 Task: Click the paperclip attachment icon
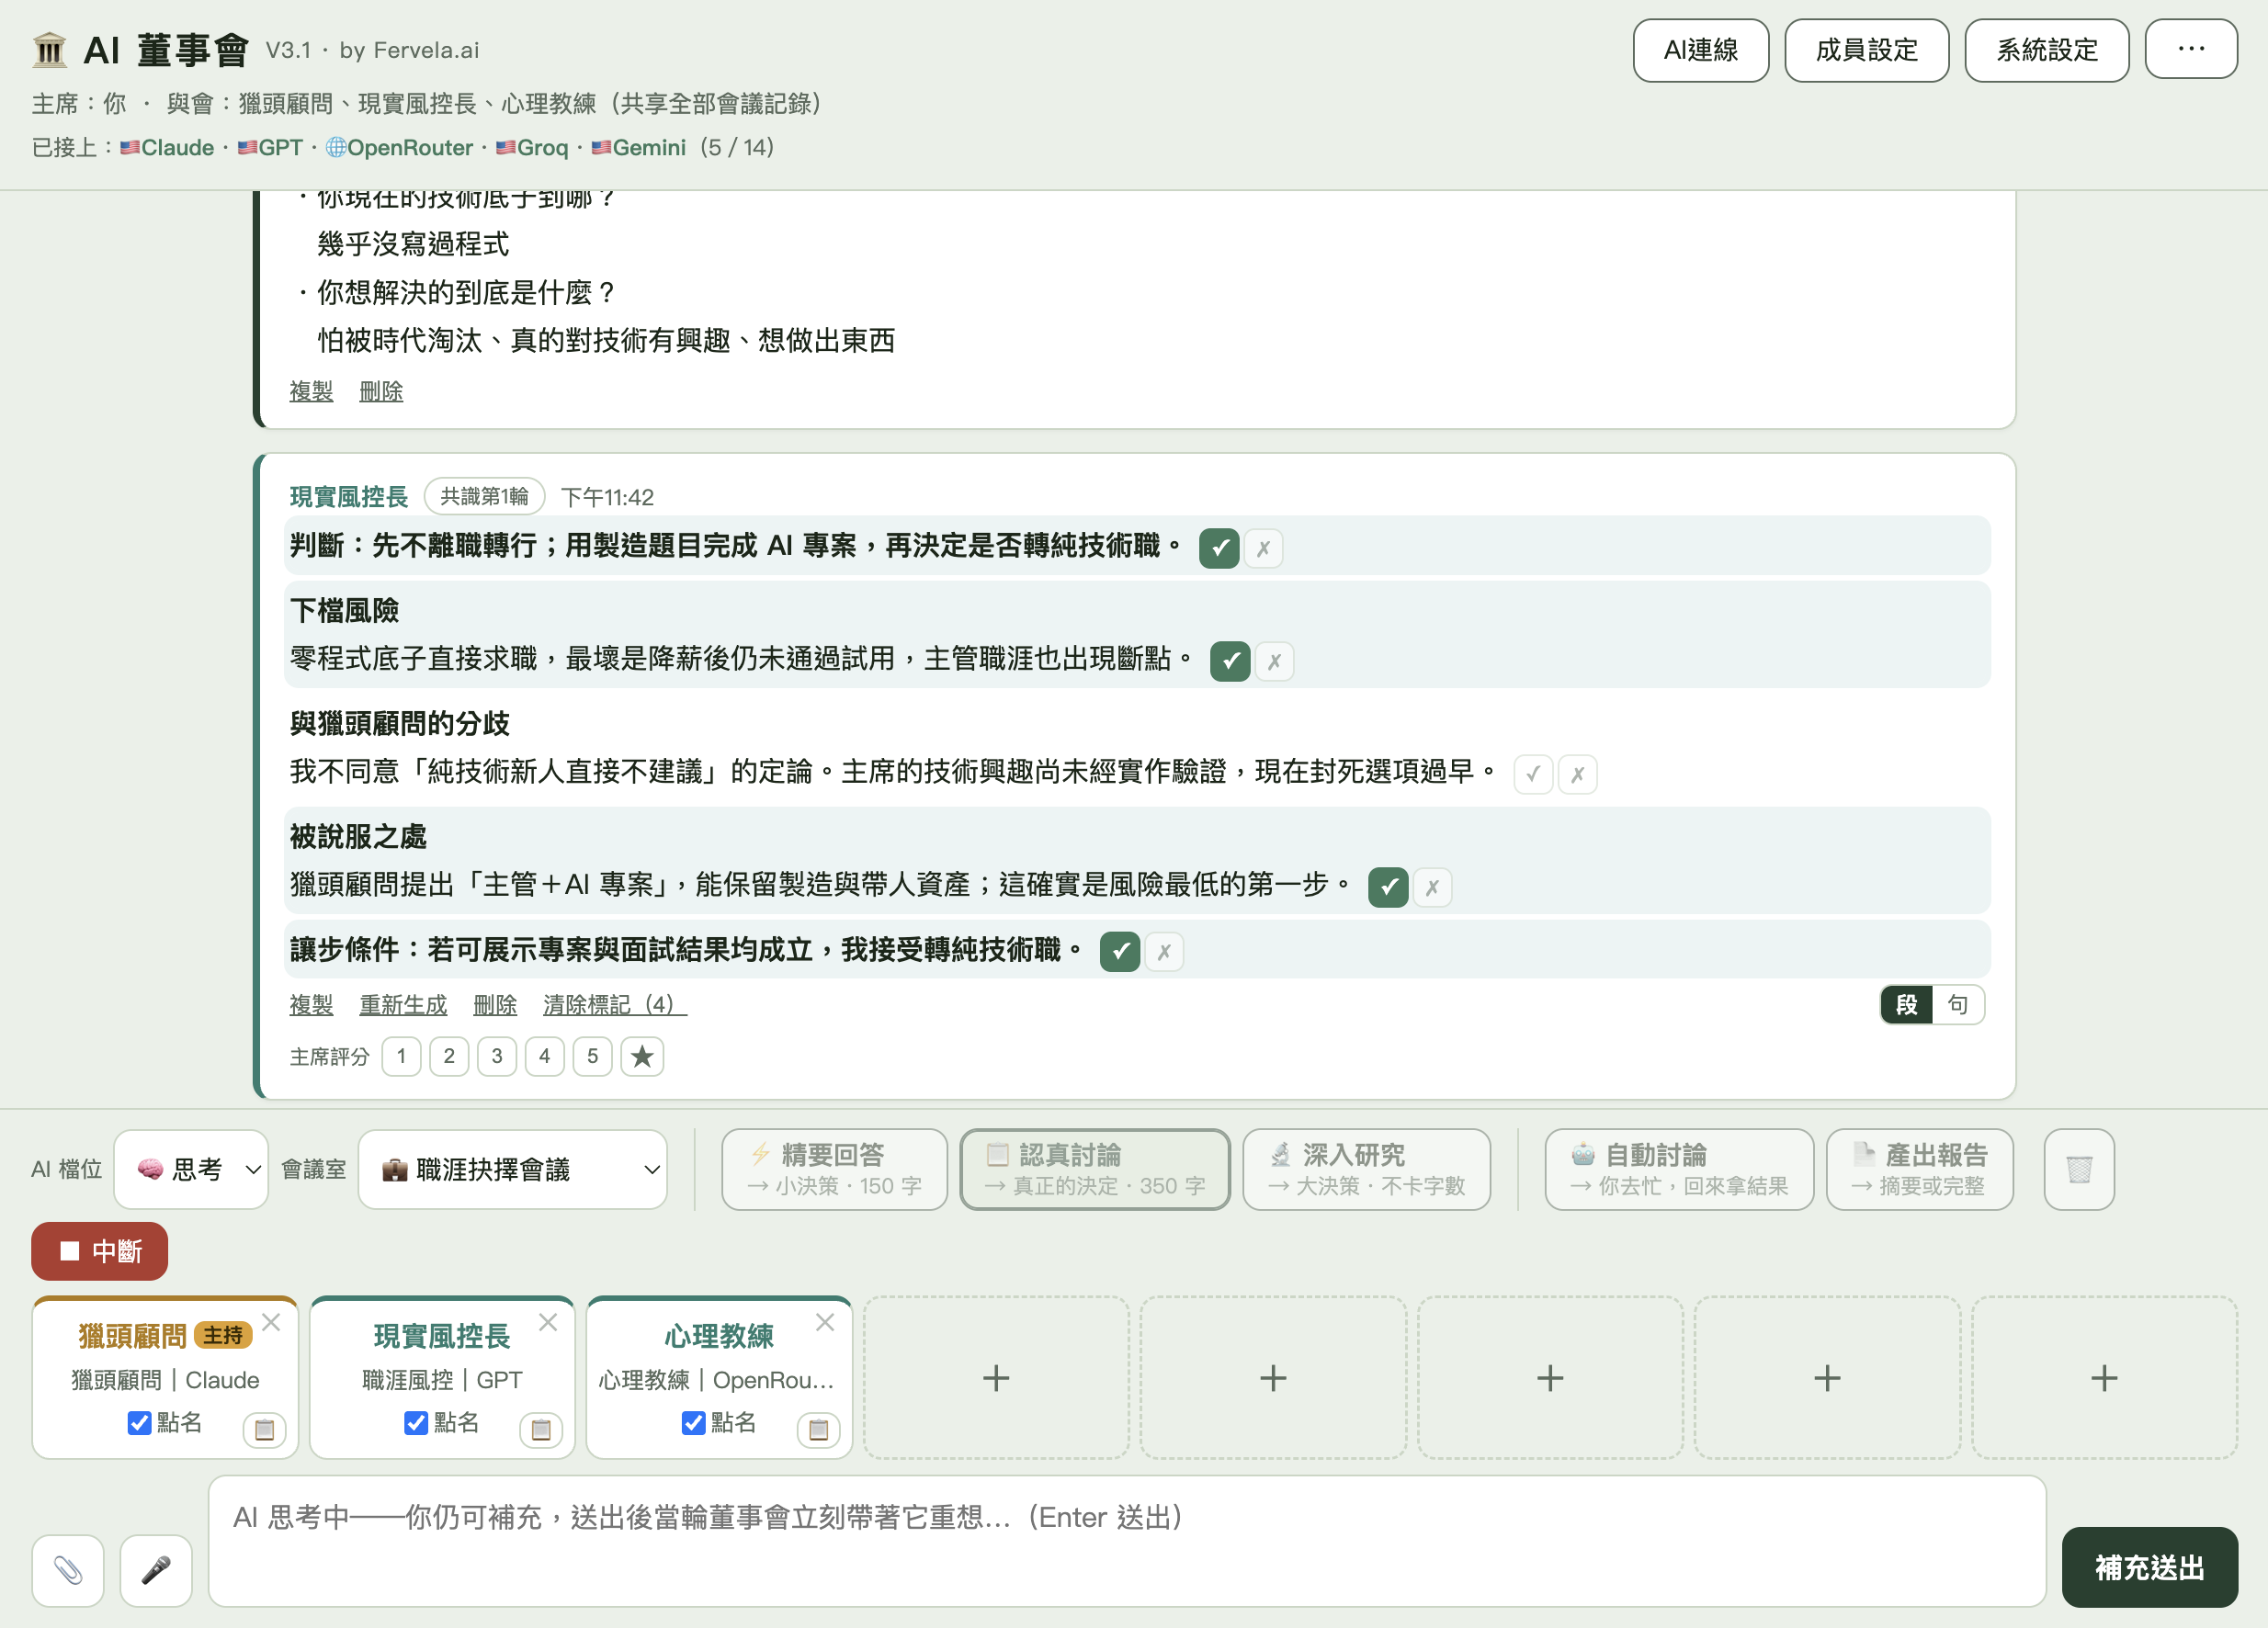[x=68, y=1570]
